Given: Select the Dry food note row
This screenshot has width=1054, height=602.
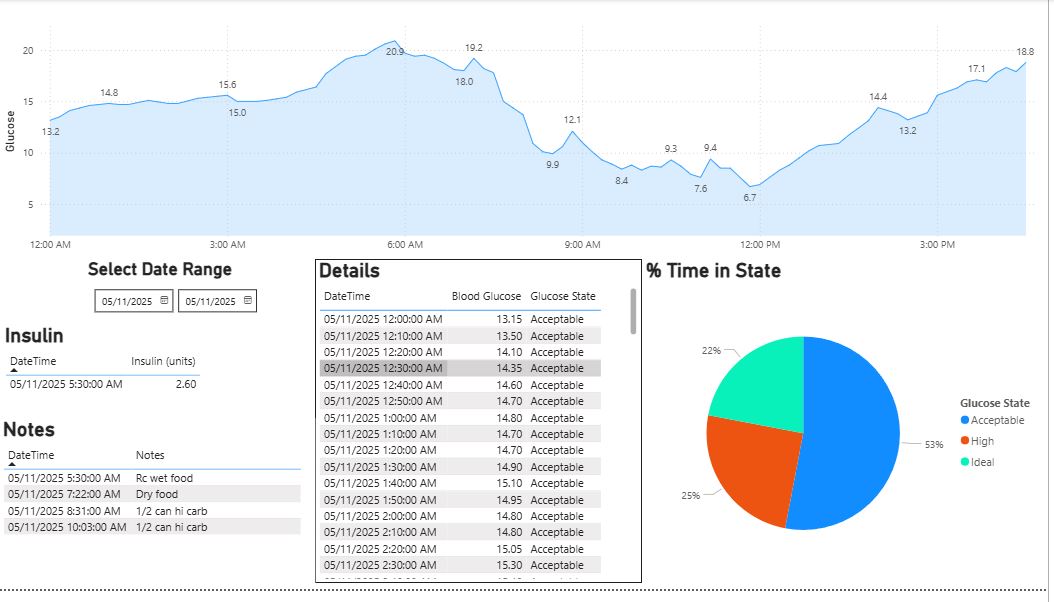Looking at the screenshot, I should pyautogui.click(x=152, y=494).
